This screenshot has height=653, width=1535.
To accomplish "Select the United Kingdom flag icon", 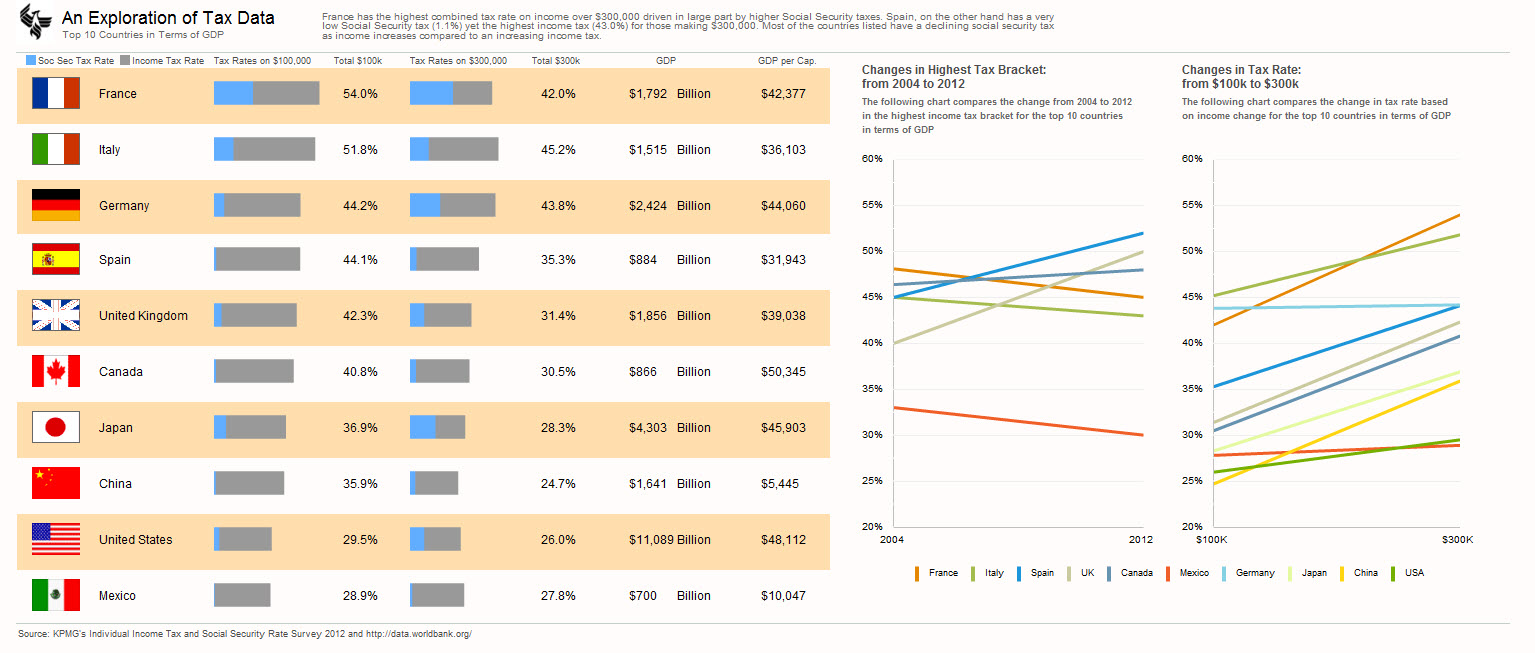I will [x=56, y=315].
